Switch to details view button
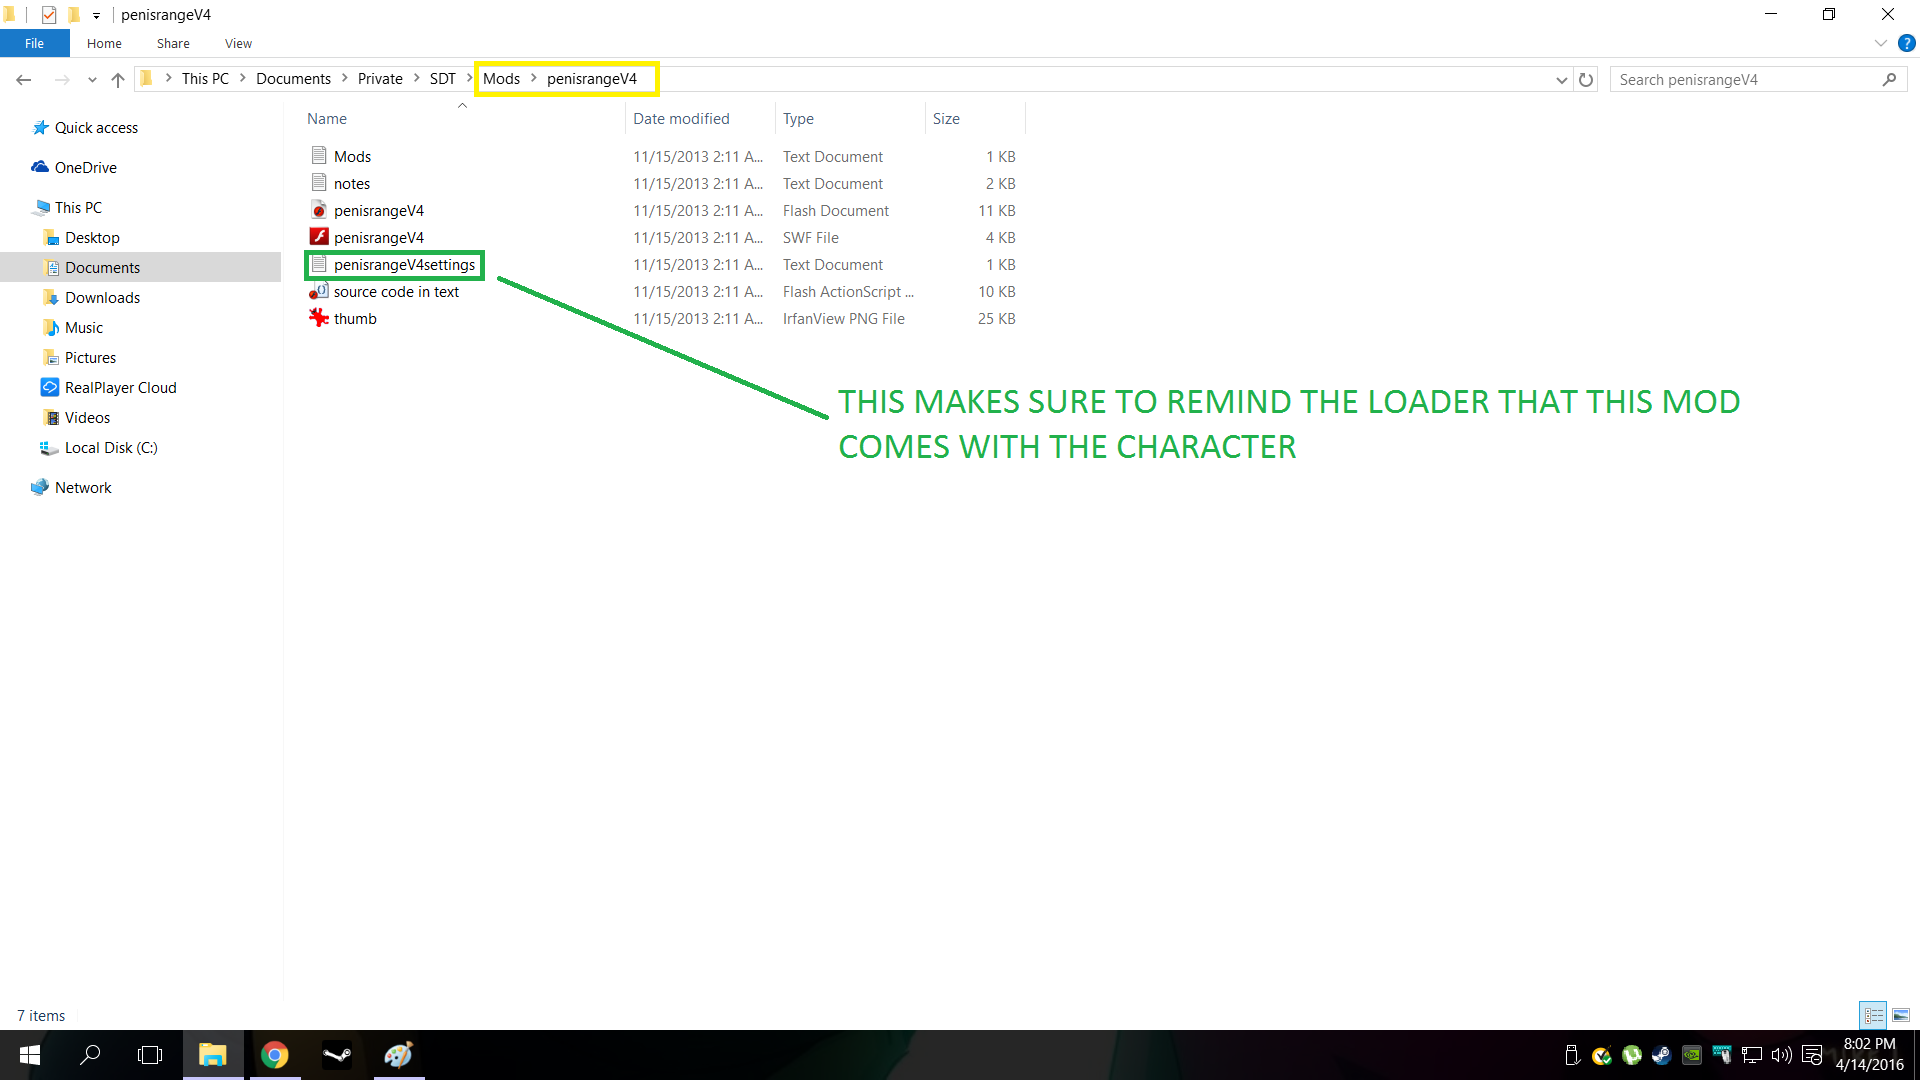 point(1873,1015)
